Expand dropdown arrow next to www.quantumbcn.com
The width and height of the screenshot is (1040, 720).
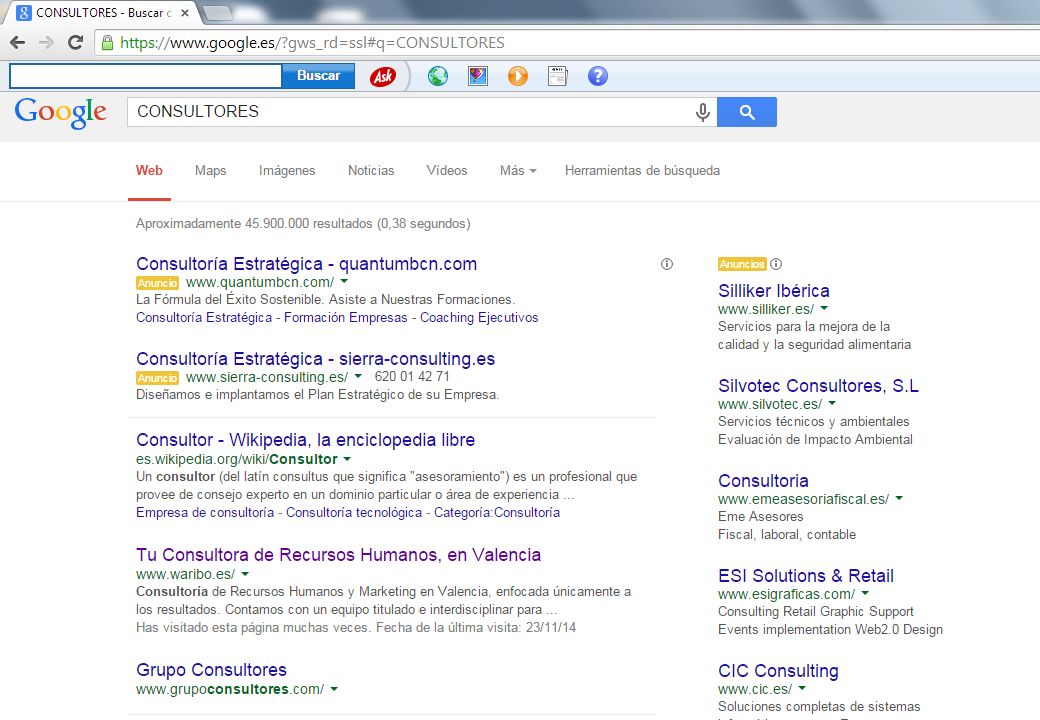[344, 282]
